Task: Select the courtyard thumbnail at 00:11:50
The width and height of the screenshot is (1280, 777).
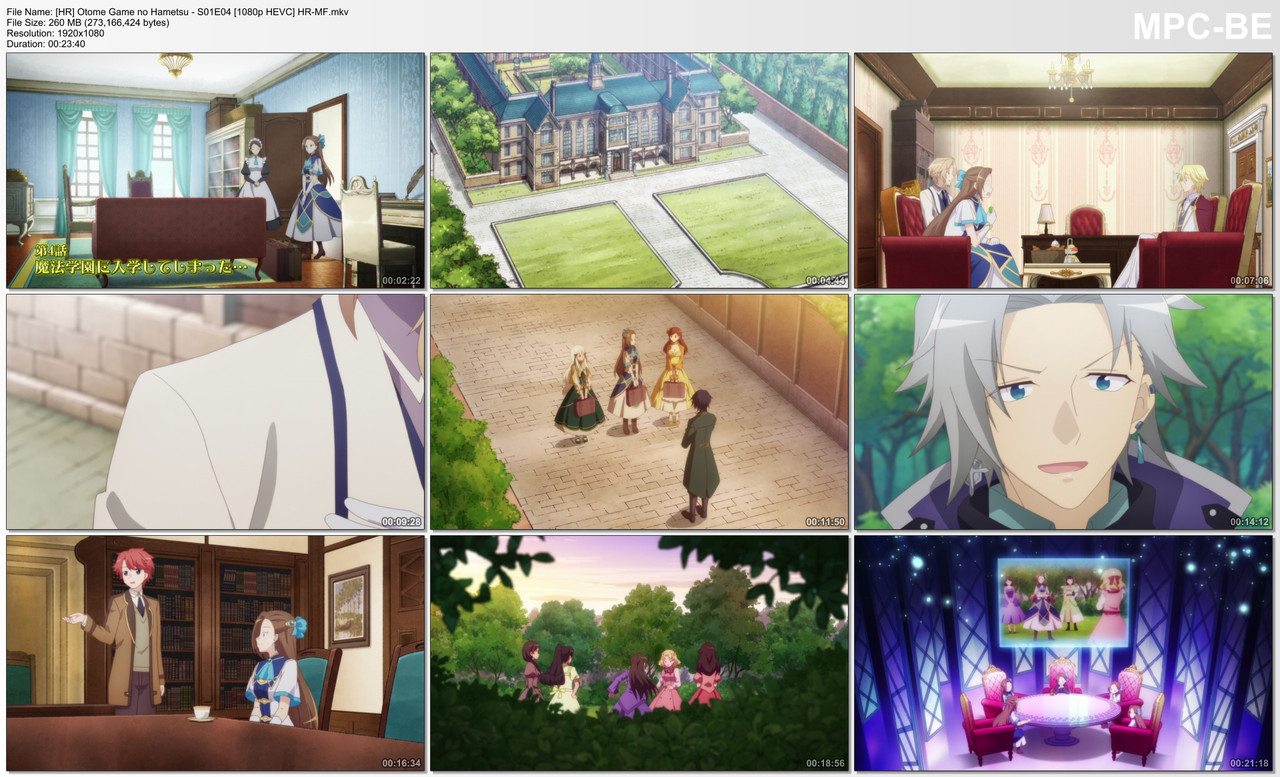Action: (640, 412)
